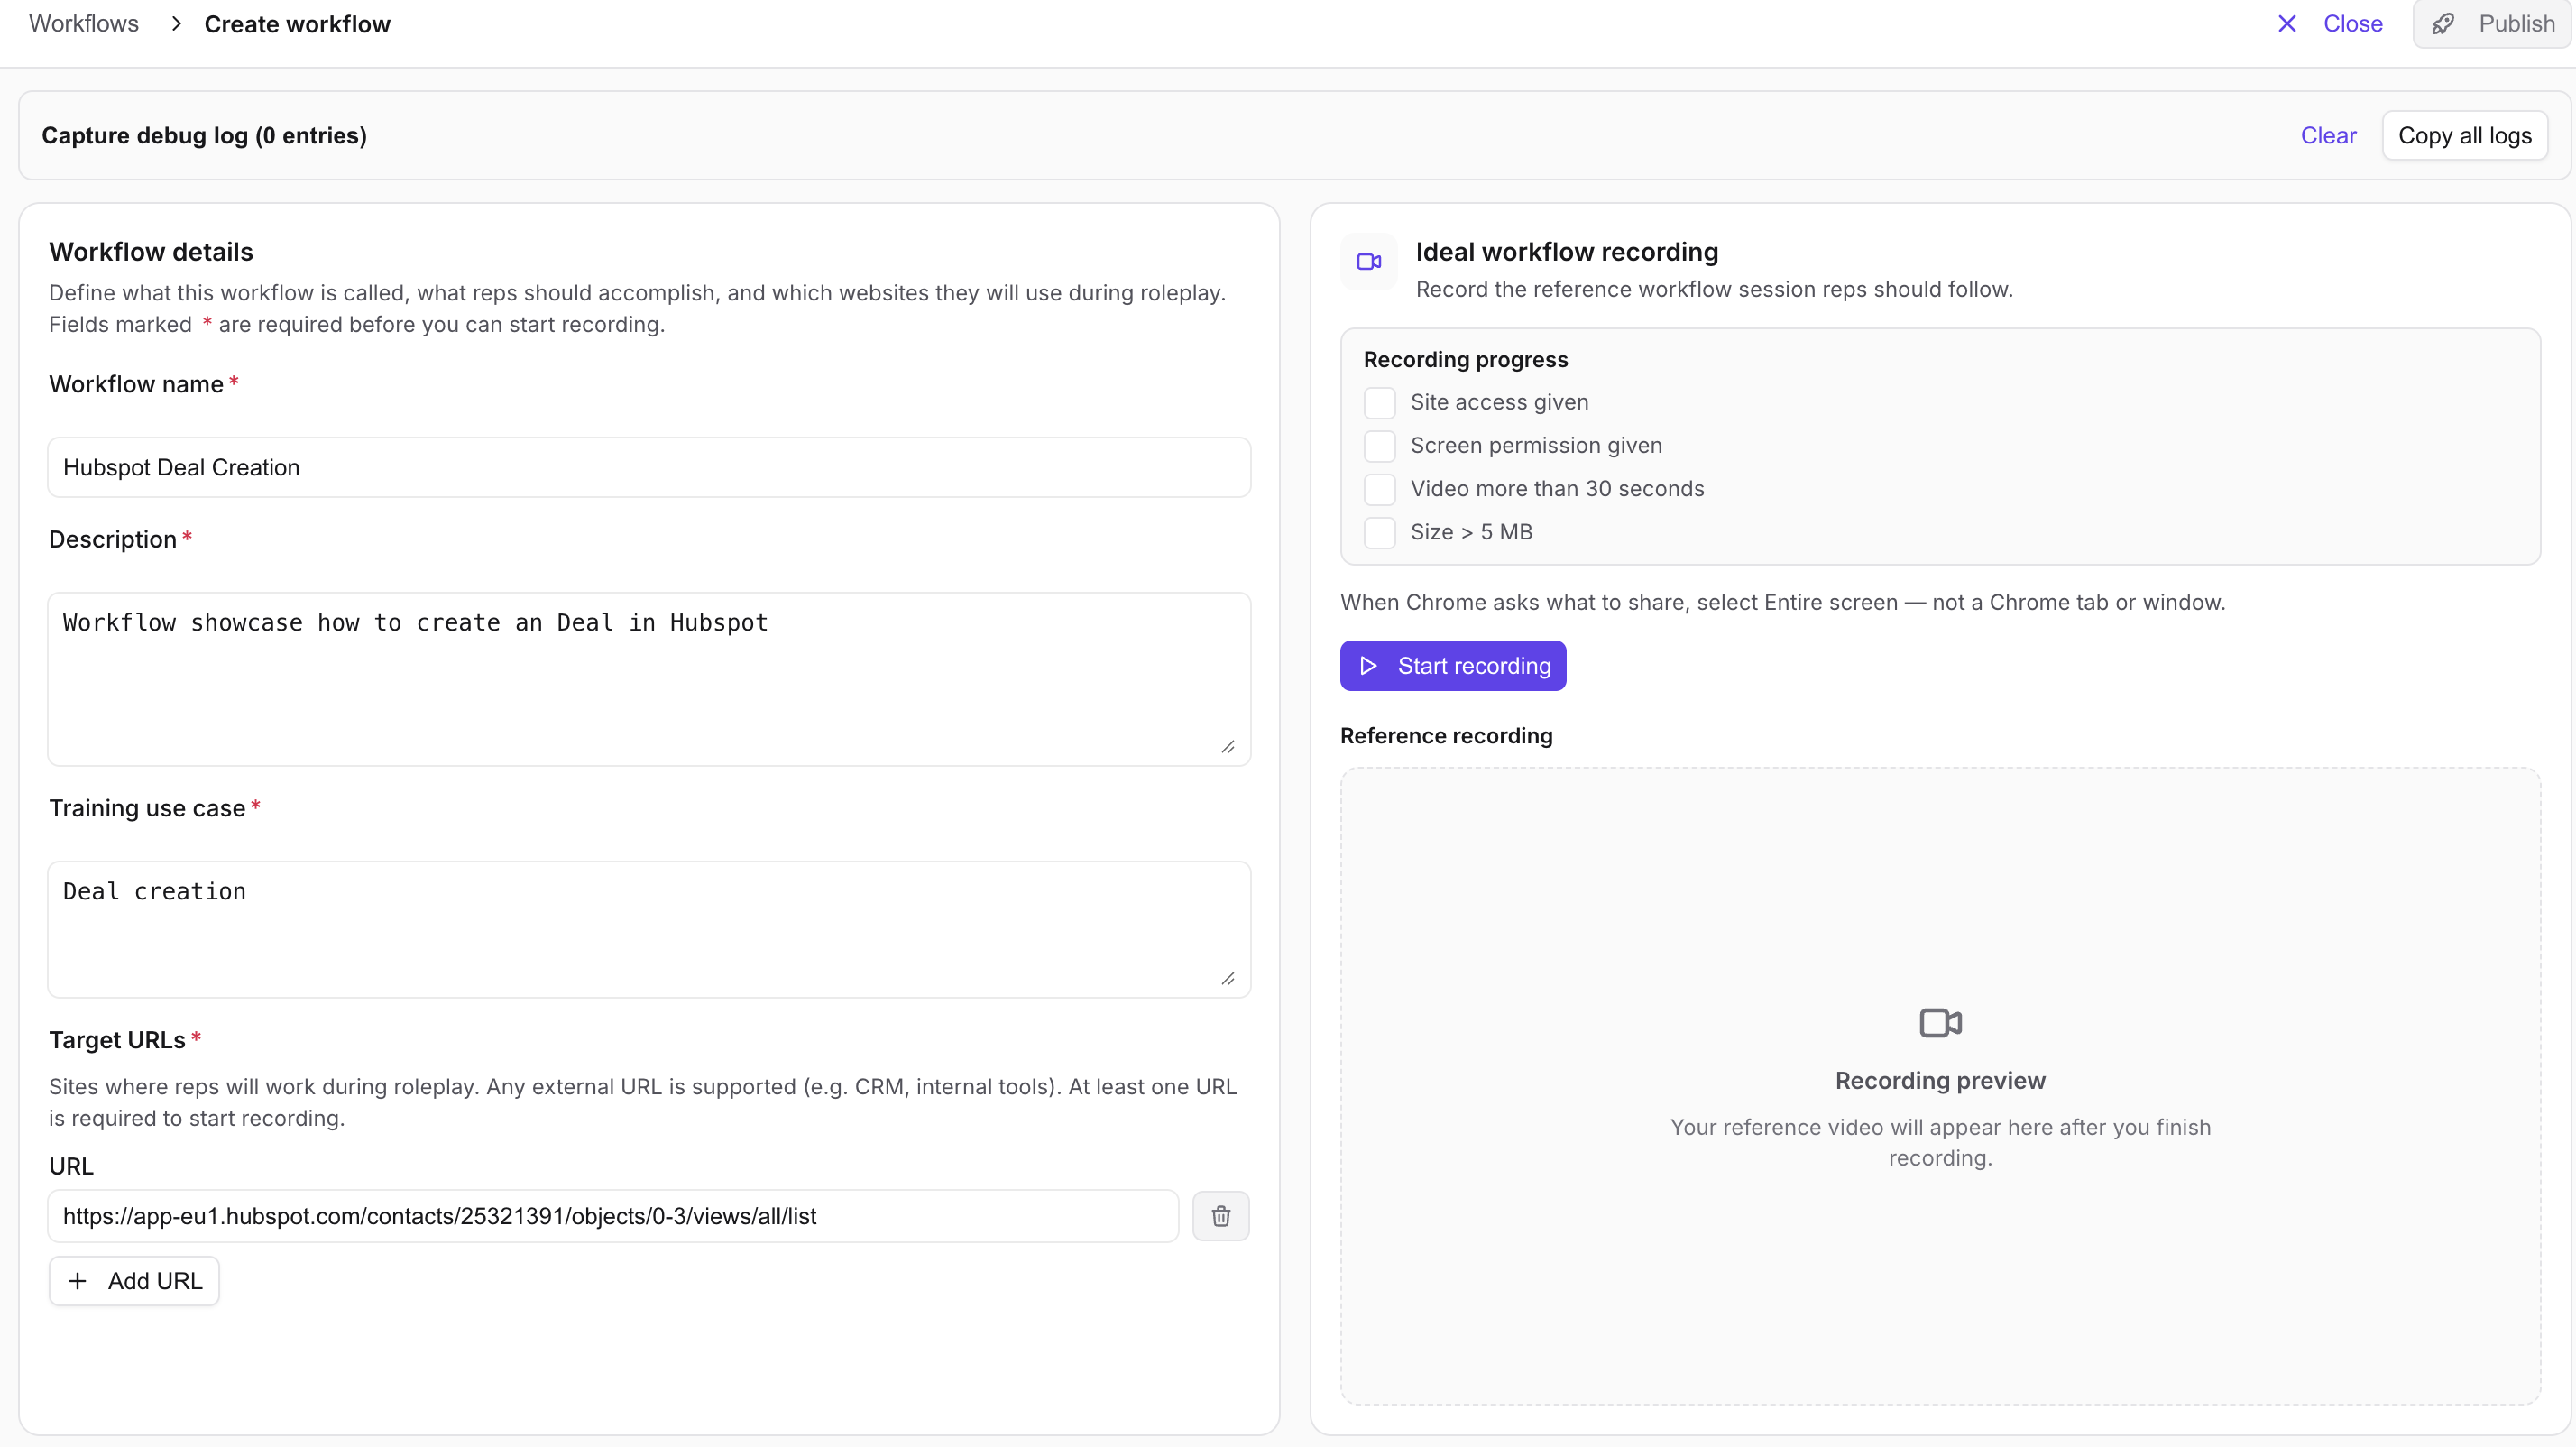The image size is (2576, 1447).
Task: Click Capture debug log (0 entries) heading
Action: click(x=204, y=136)
